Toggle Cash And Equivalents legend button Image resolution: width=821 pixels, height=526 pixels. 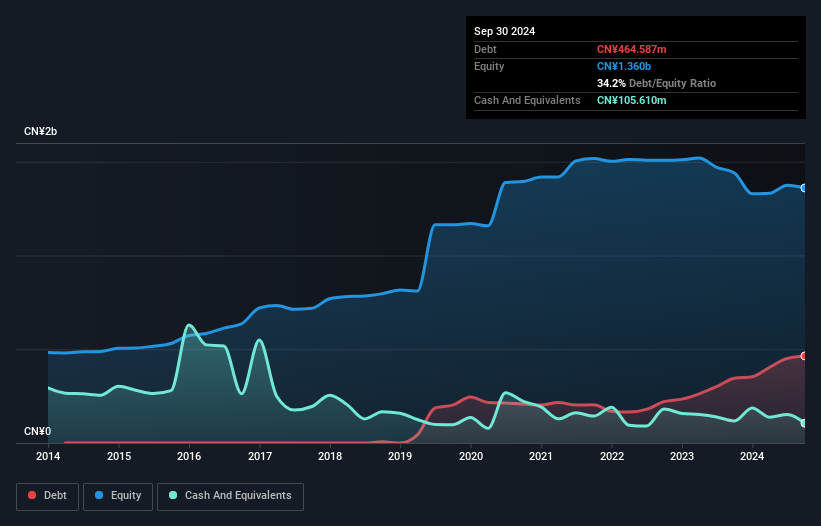(230, 496)
